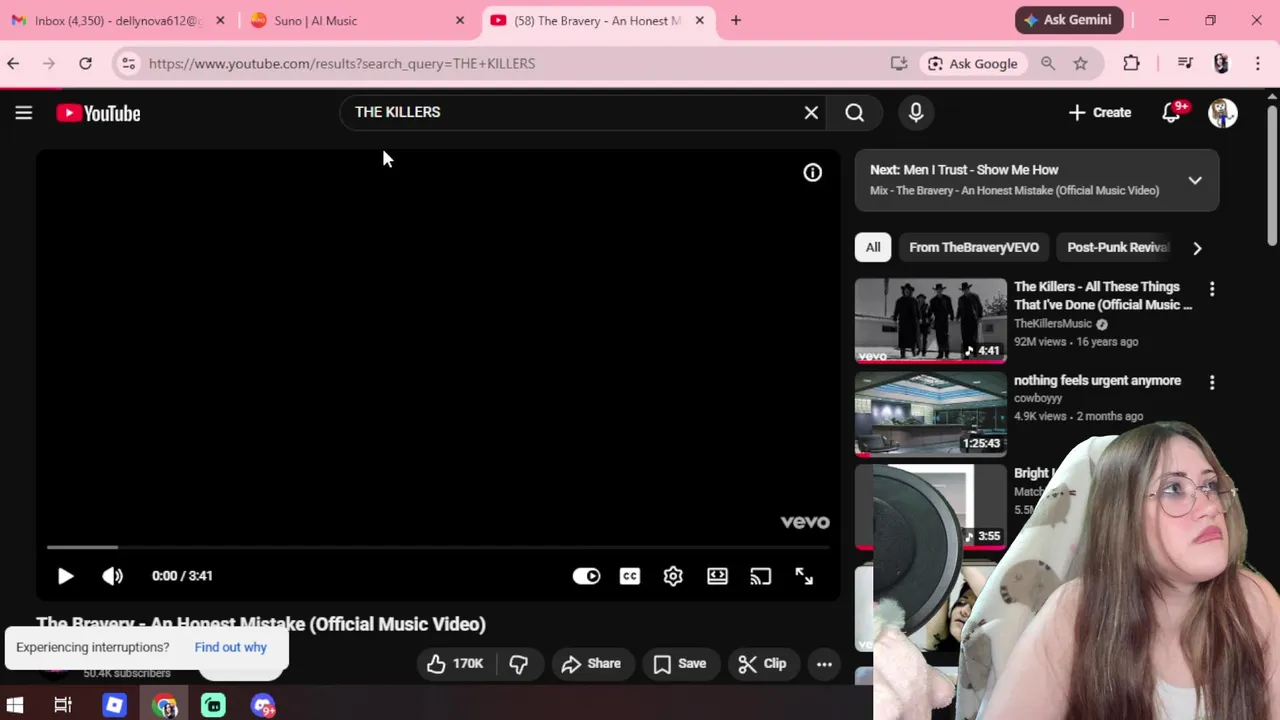The height and width of the screenshot is (720, 1280).
Task: Bookmark this page with the star
Action: tap(1080, 63)
